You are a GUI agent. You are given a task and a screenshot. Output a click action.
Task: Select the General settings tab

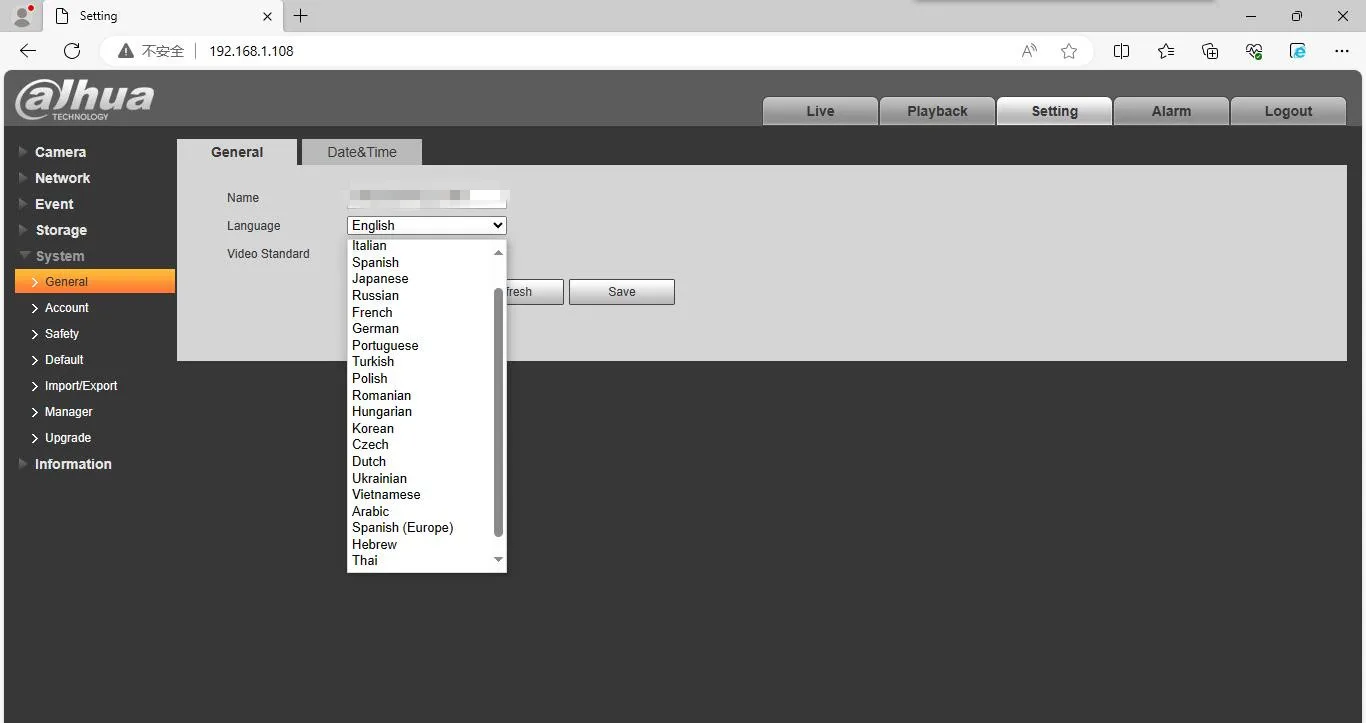(237, 152)
